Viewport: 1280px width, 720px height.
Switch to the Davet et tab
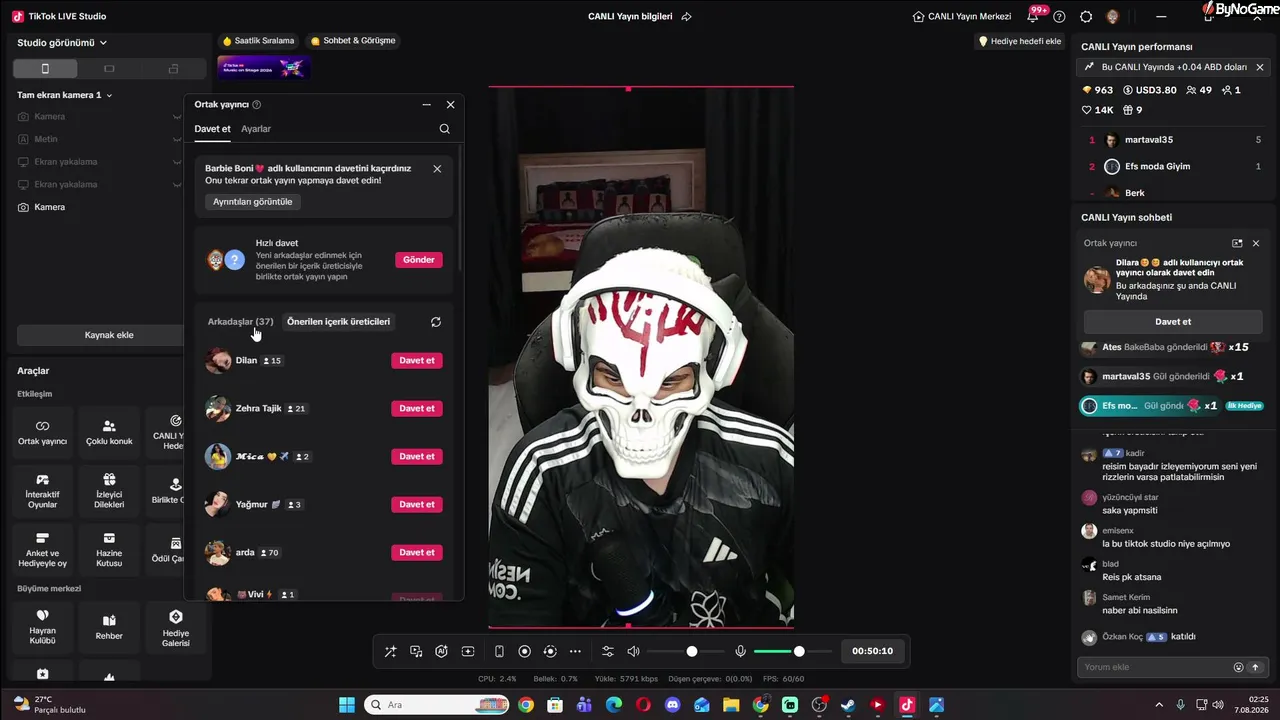[x=212, y=129]
